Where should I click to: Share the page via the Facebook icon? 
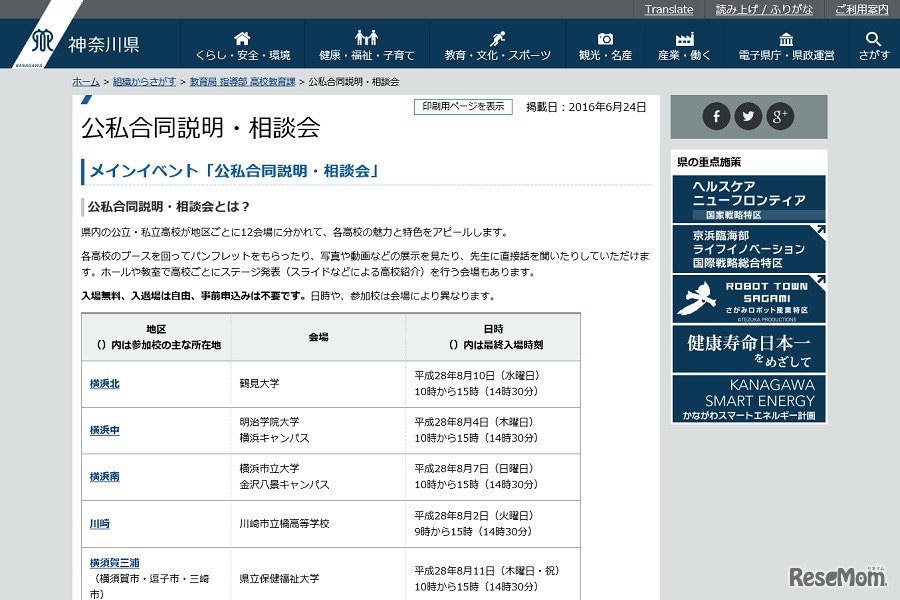click(x=716, y=117)
